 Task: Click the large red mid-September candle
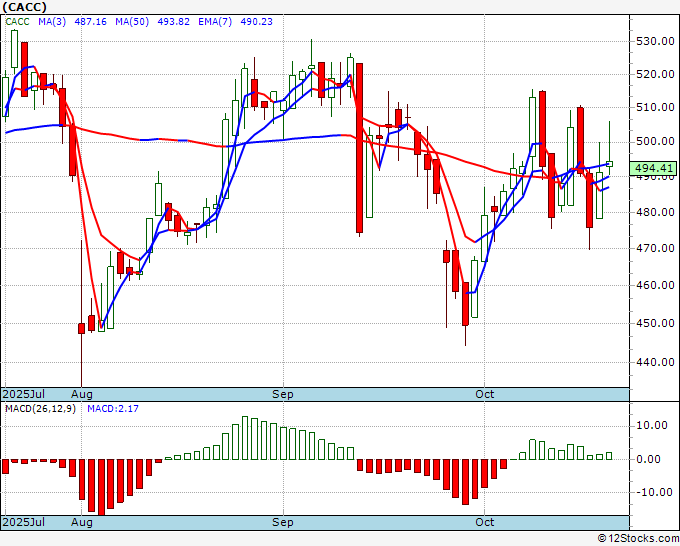pos(360,148)
